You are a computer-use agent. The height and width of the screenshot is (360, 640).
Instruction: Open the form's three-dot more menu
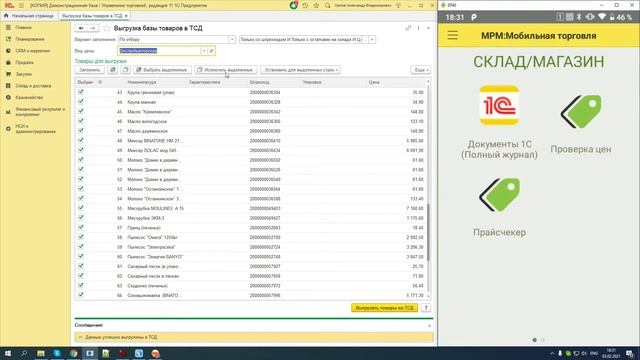click(418, 28)
